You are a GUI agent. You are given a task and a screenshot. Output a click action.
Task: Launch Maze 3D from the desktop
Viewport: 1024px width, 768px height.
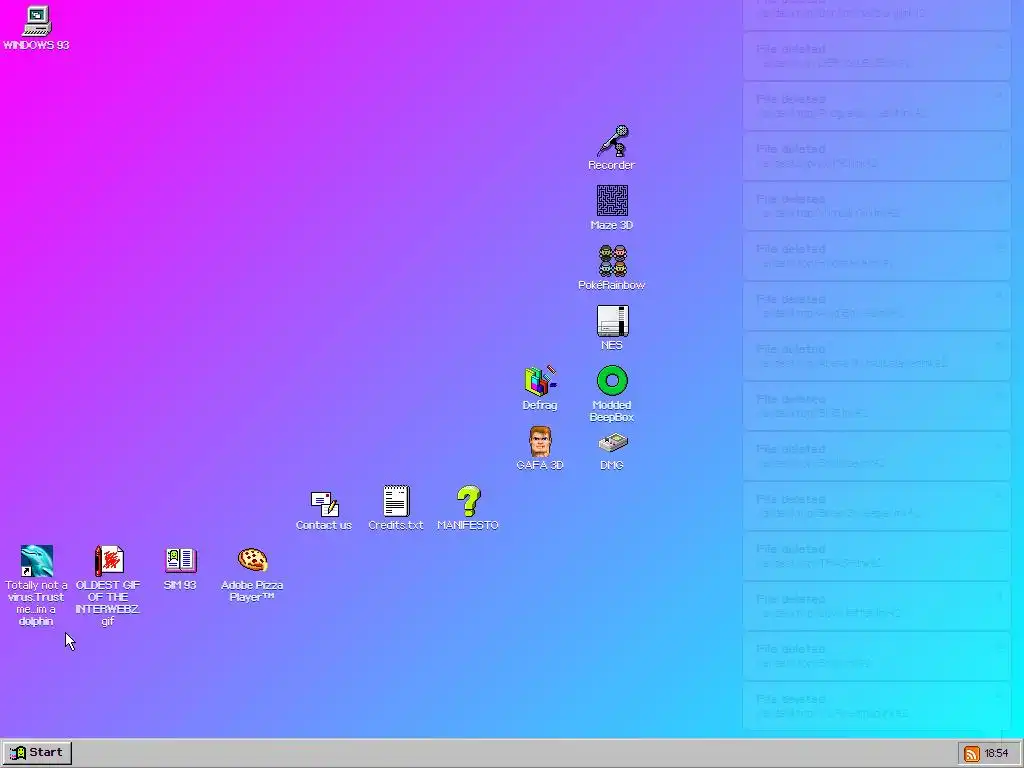coord(612,200)
